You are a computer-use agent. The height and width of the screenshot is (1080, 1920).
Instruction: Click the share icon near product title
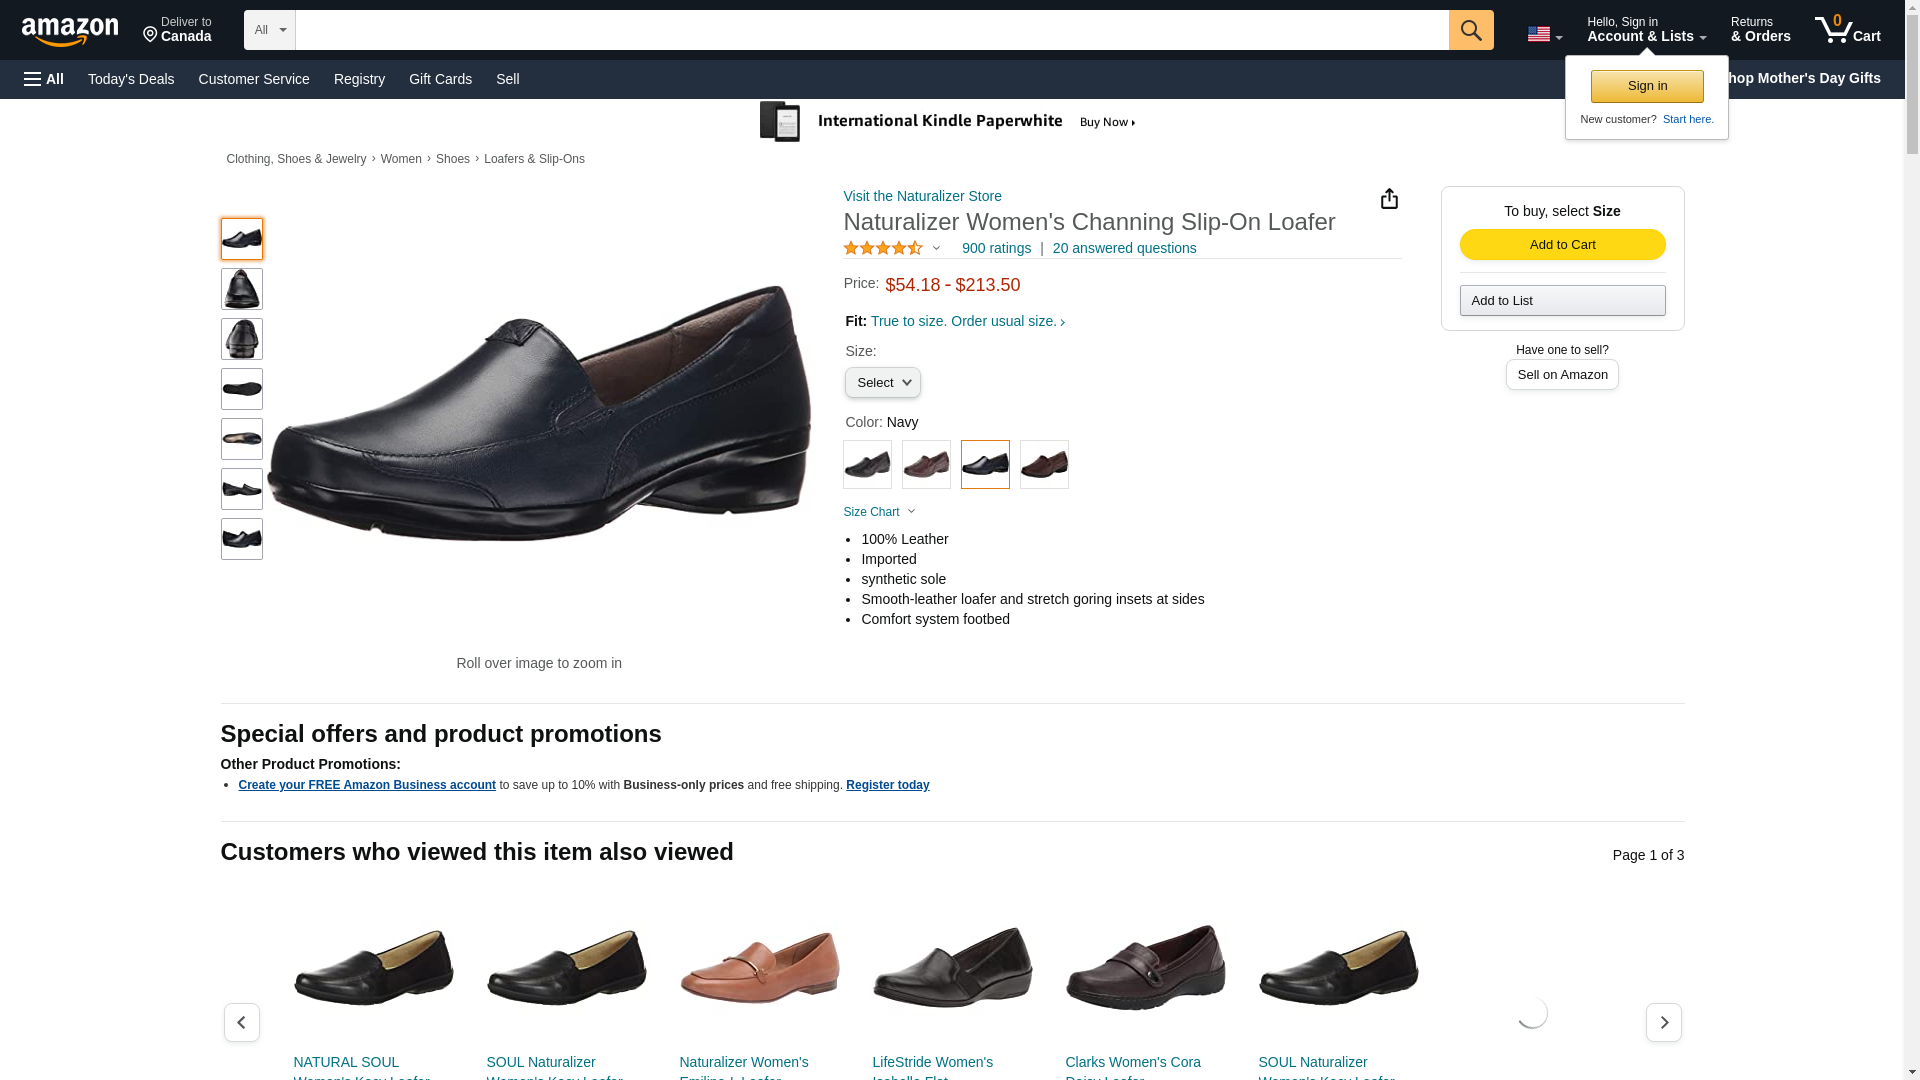point(1389,199)
